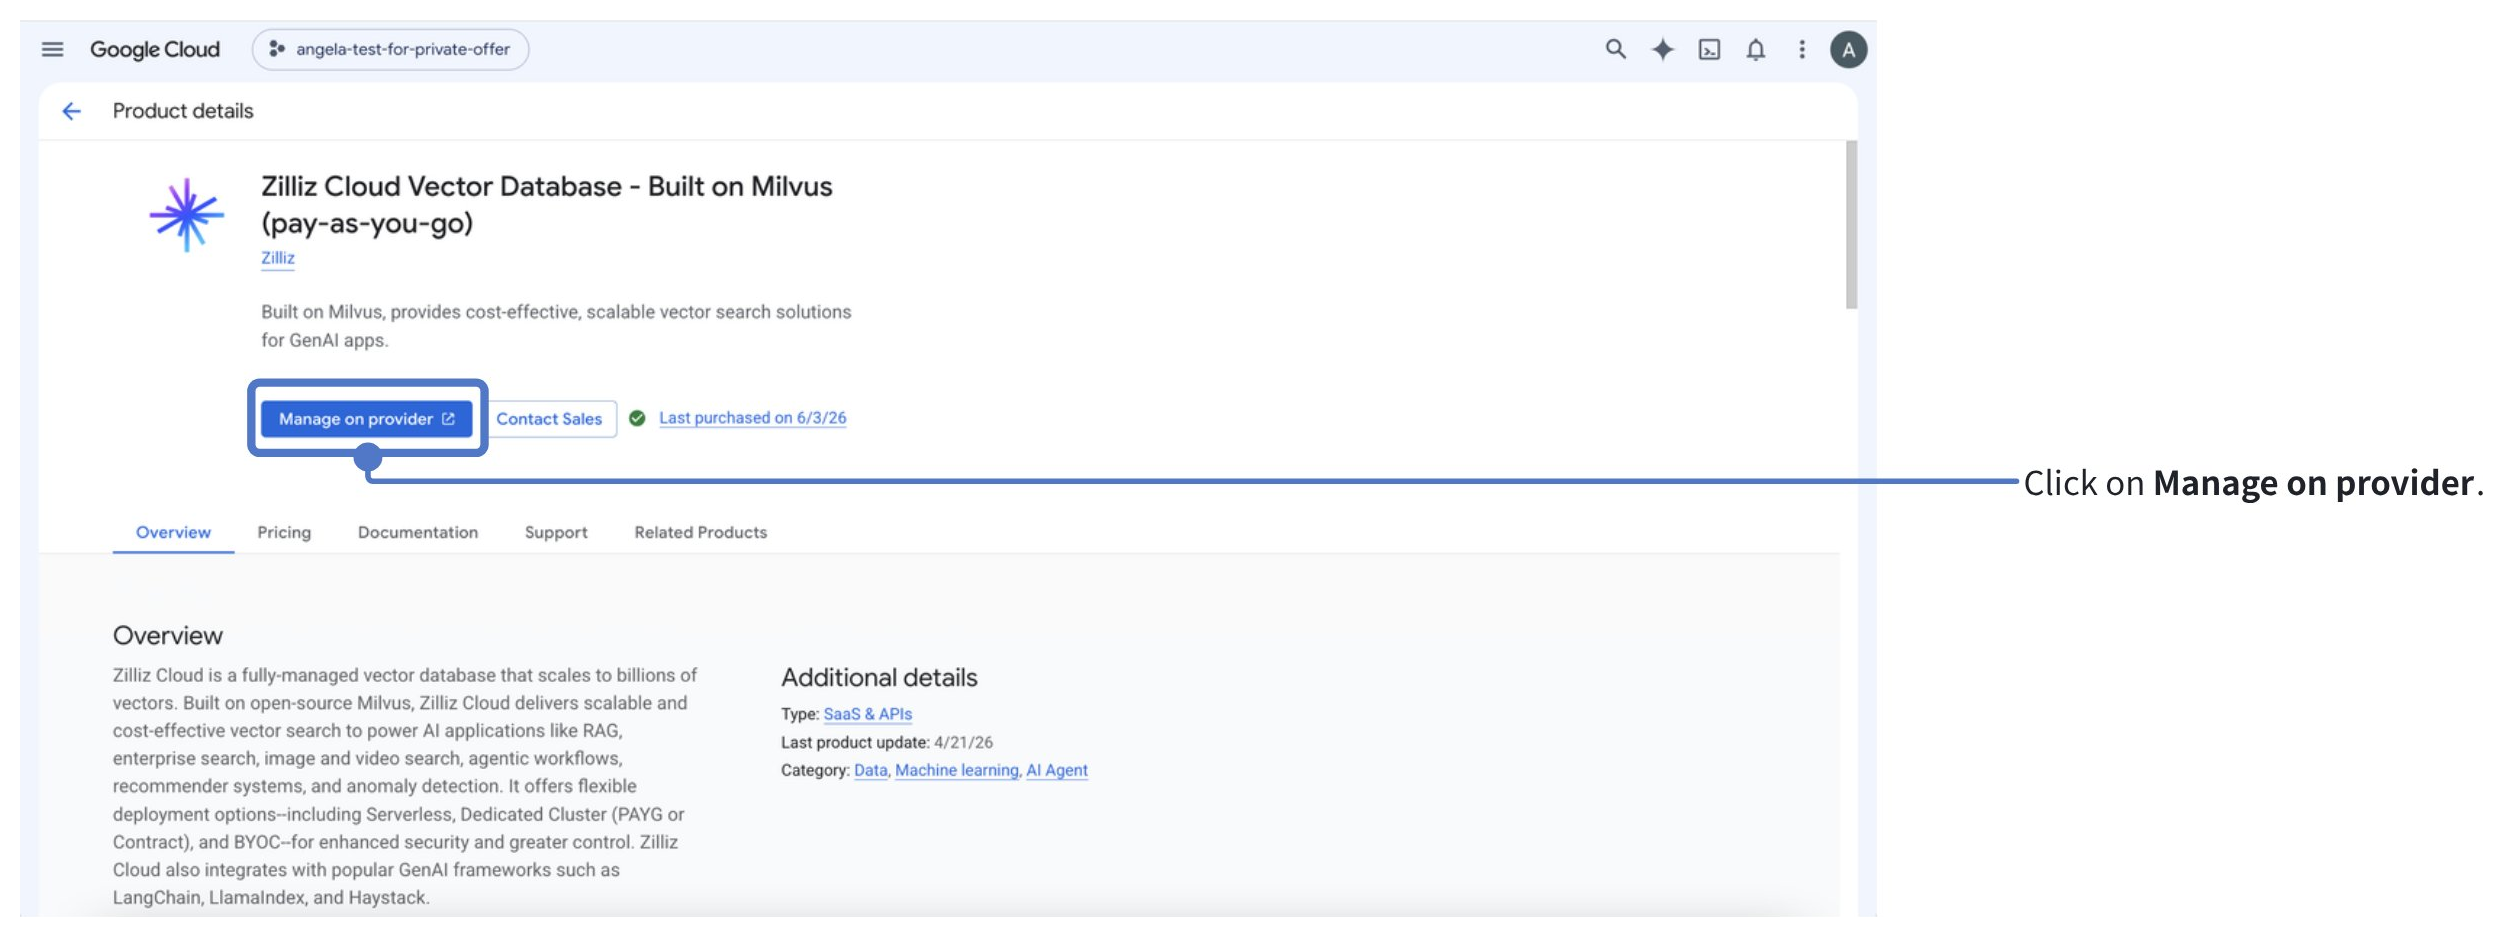Viewport: 2503px width, 937px height.
Task: Click the Additional details heading
Action: (879, 677)
